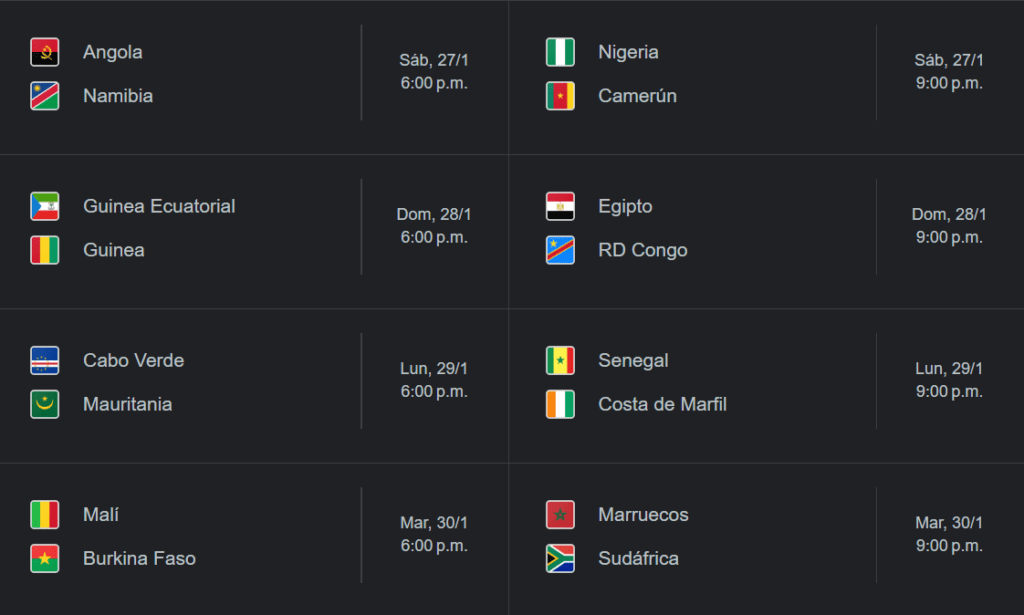Click the Mauritania flag icon

tap(45, 404)
